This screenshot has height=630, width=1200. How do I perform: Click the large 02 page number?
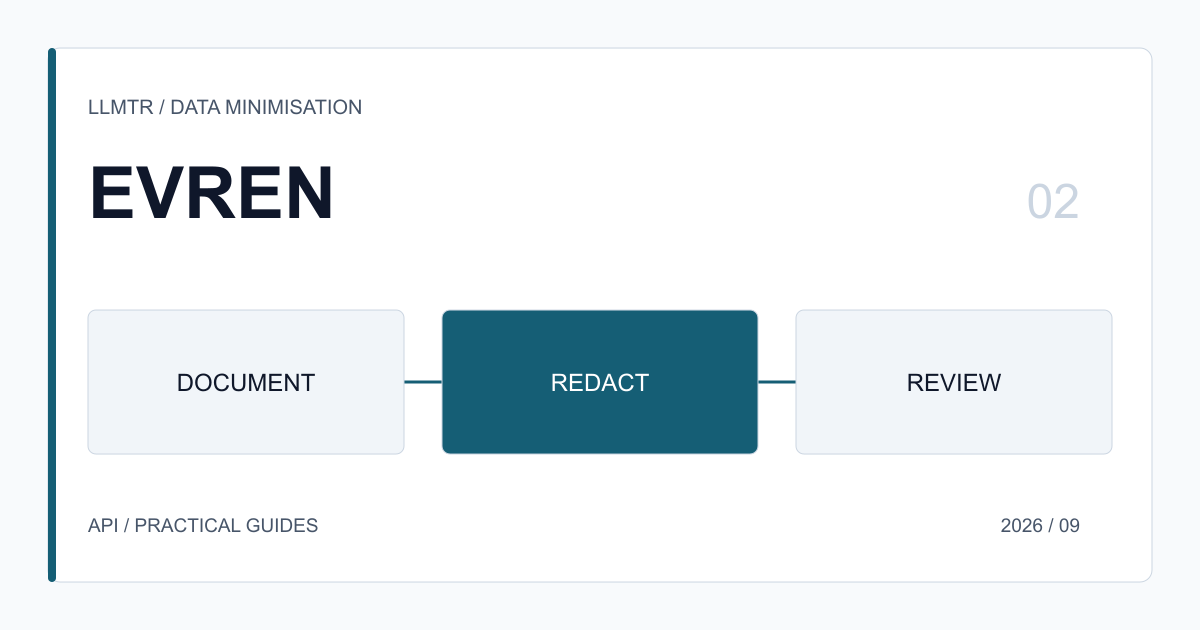pos(1053,202)
